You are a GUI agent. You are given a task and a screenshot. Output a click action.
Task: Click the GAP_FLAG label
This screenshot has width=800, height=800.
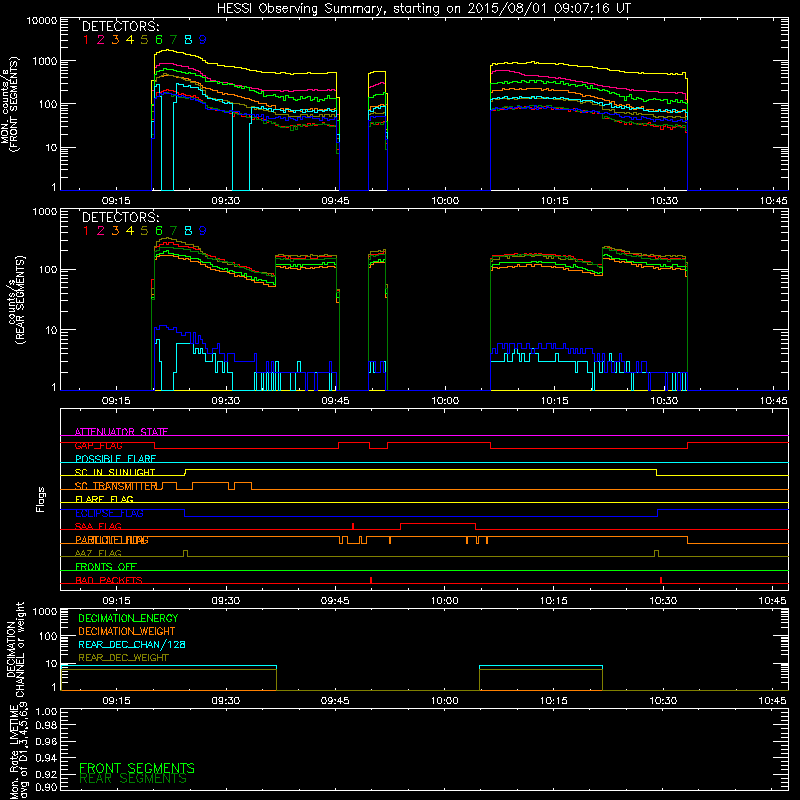(98, 445)
